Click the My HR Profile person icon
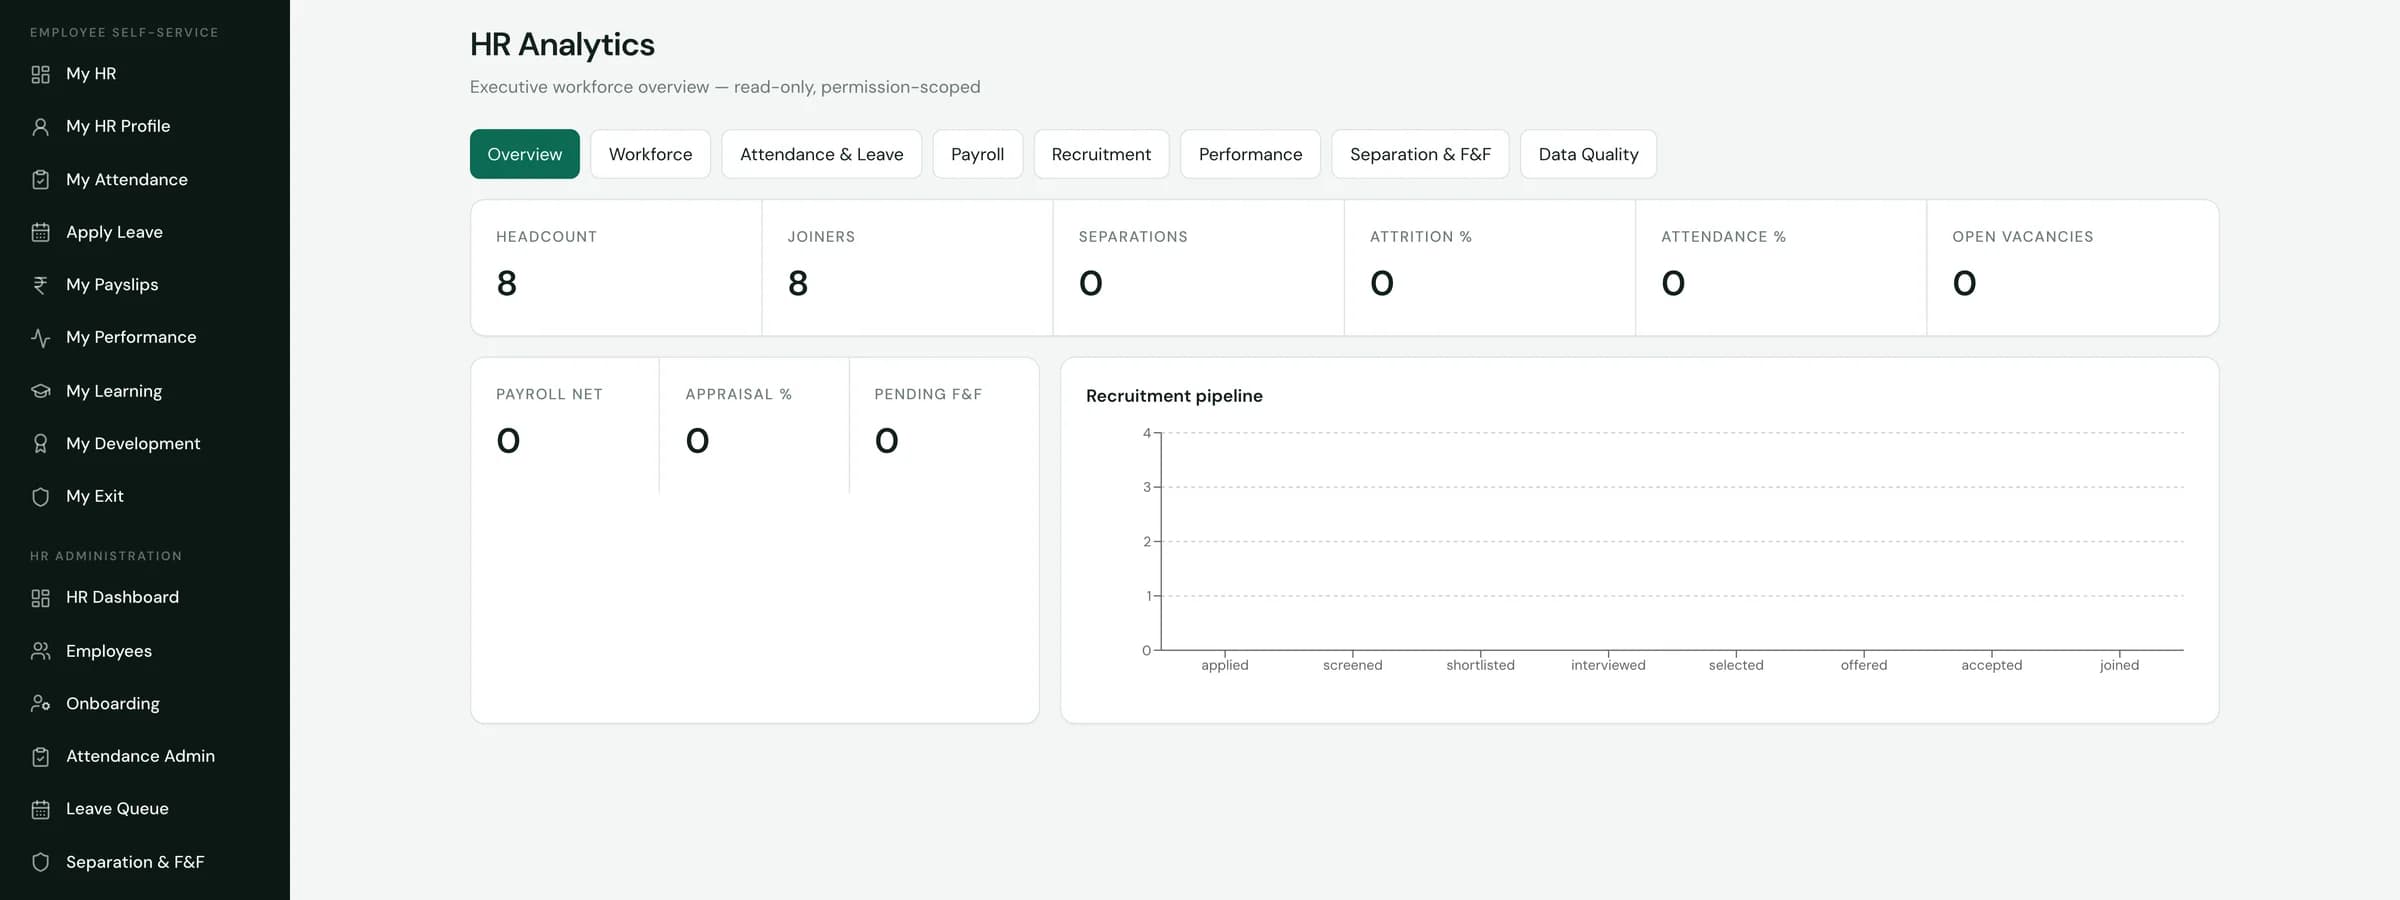Image resolution: width=2400 pixels, height=900 pixels. tap(40, 127)
